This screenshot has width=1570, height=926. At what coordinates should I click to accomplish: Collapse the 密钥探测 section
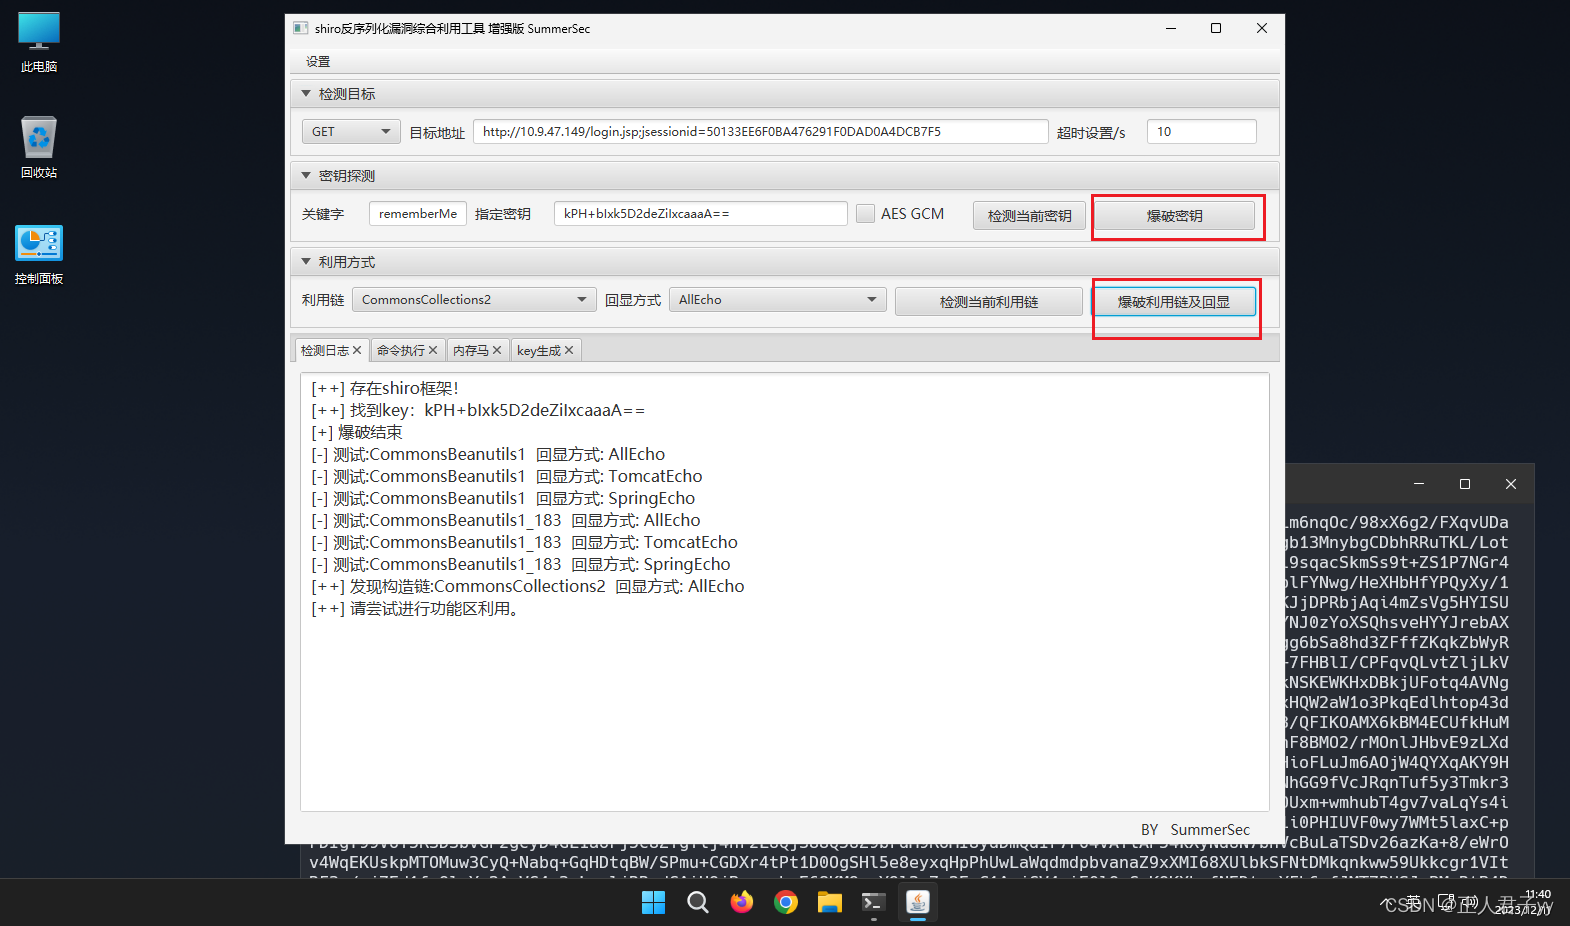(x=306, y=175)
